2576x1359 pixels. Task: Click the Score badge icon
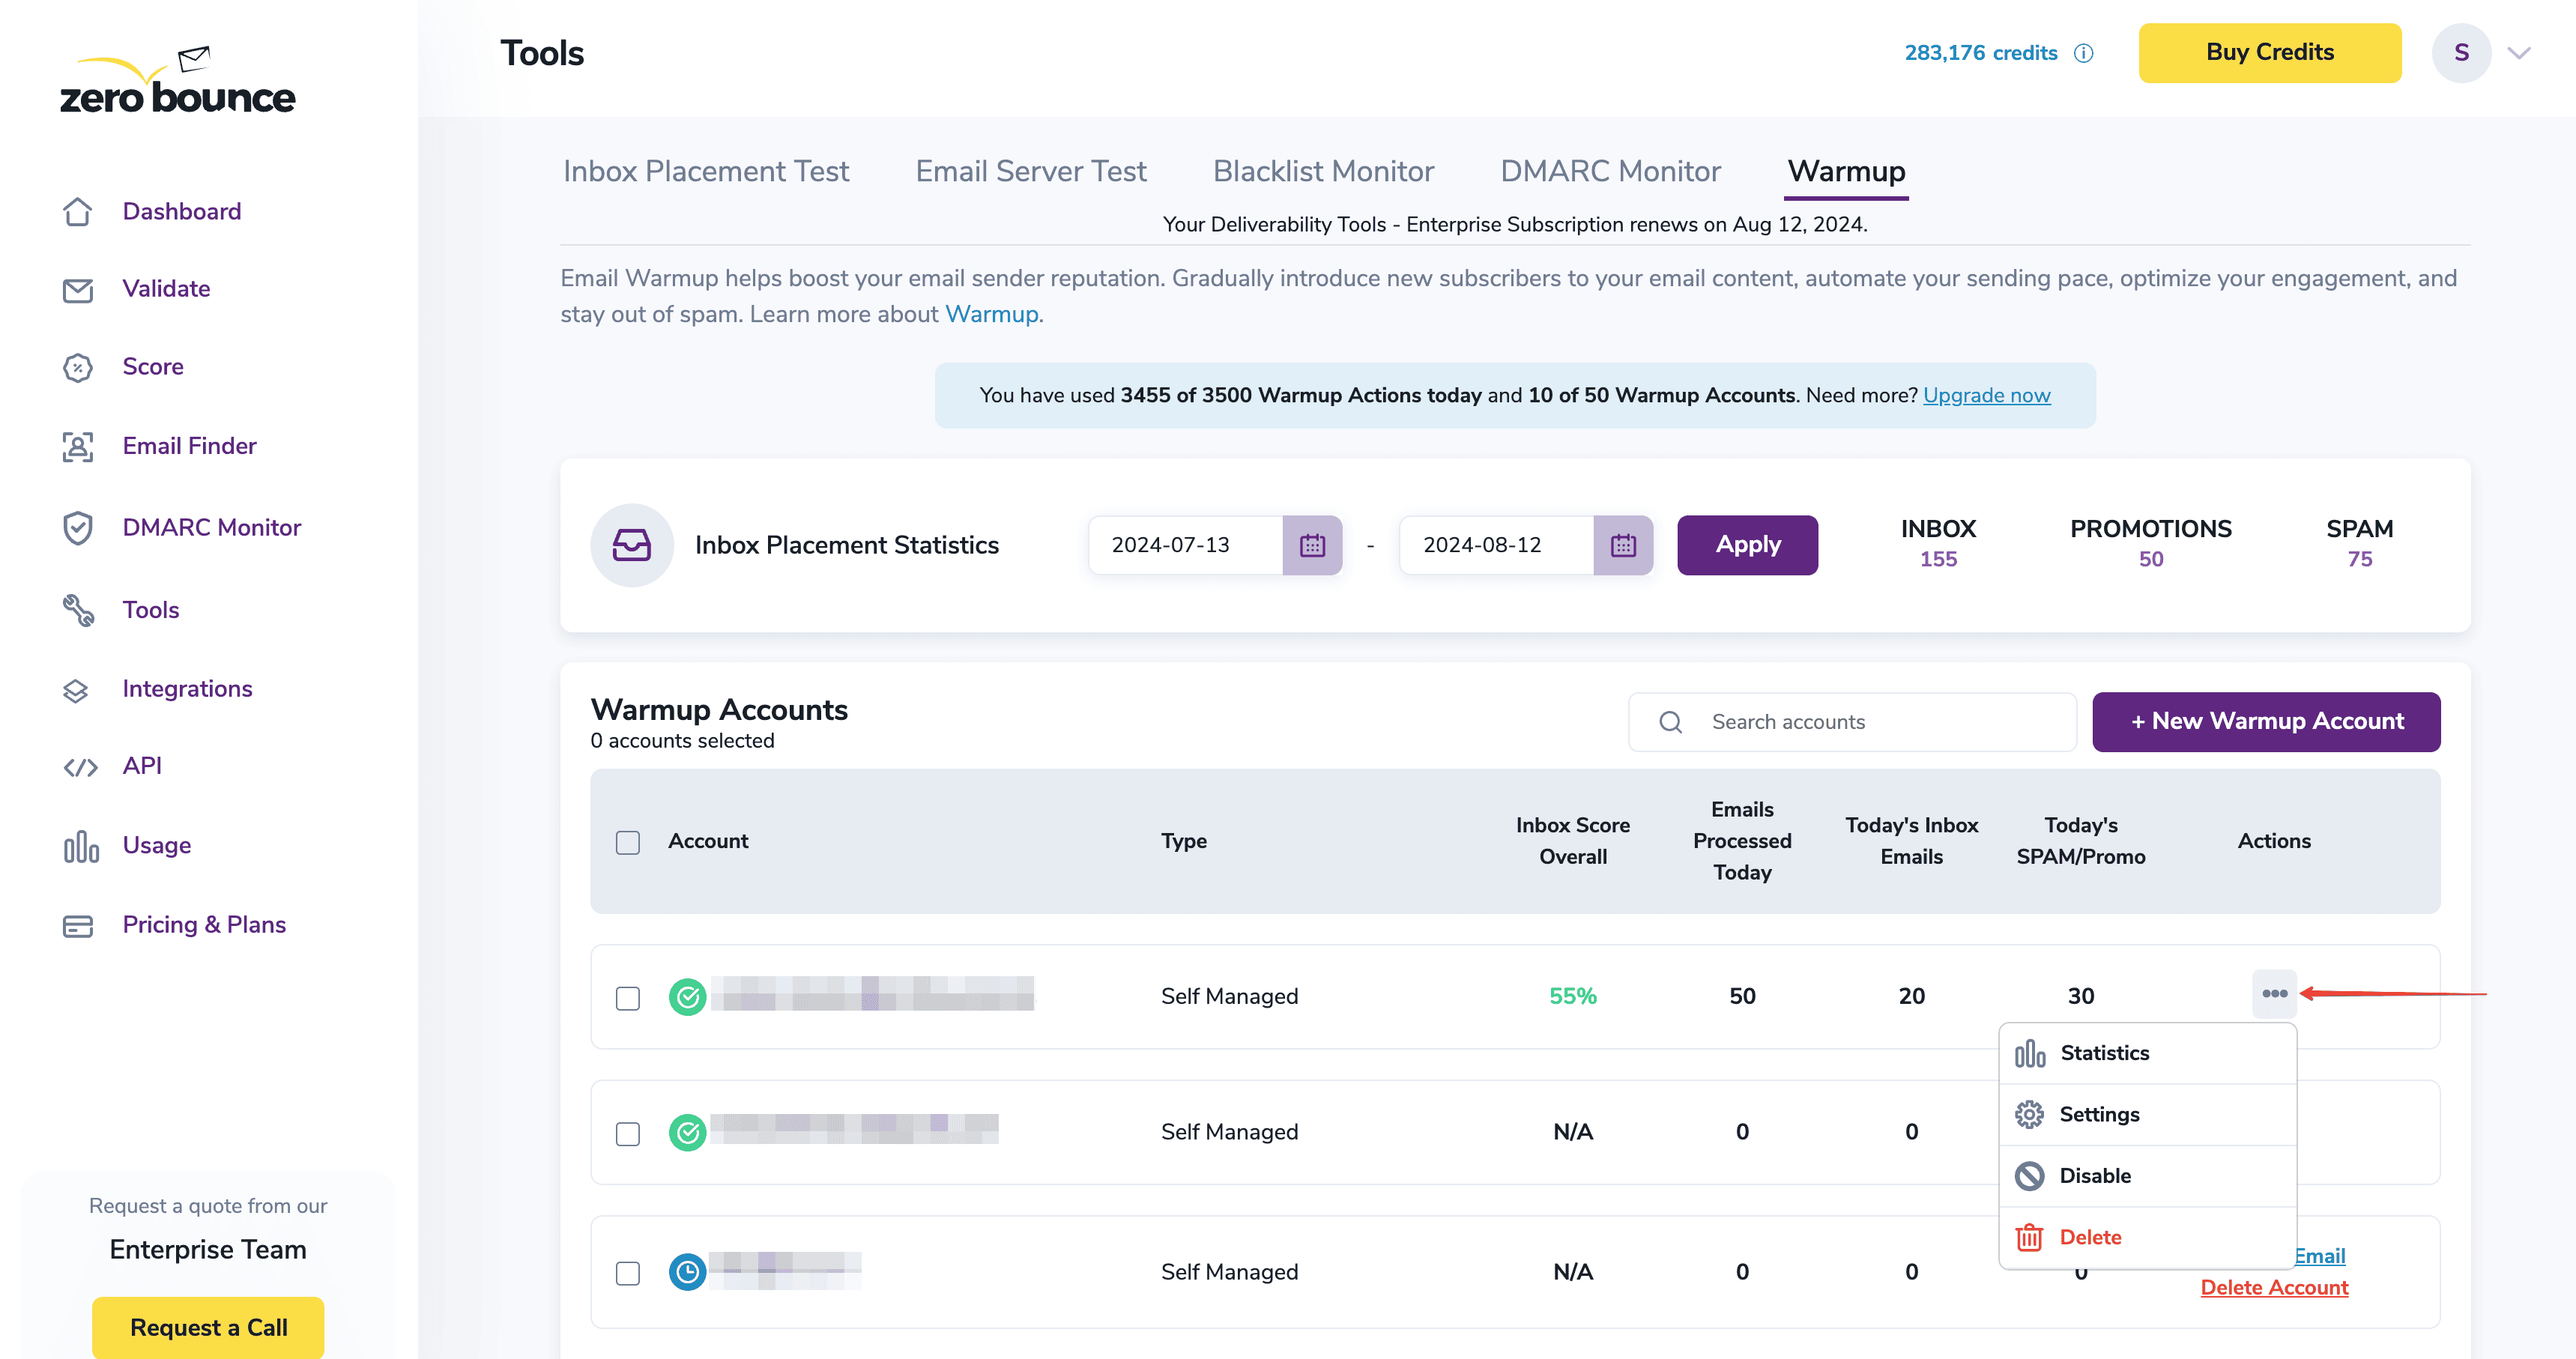point(77,367)
